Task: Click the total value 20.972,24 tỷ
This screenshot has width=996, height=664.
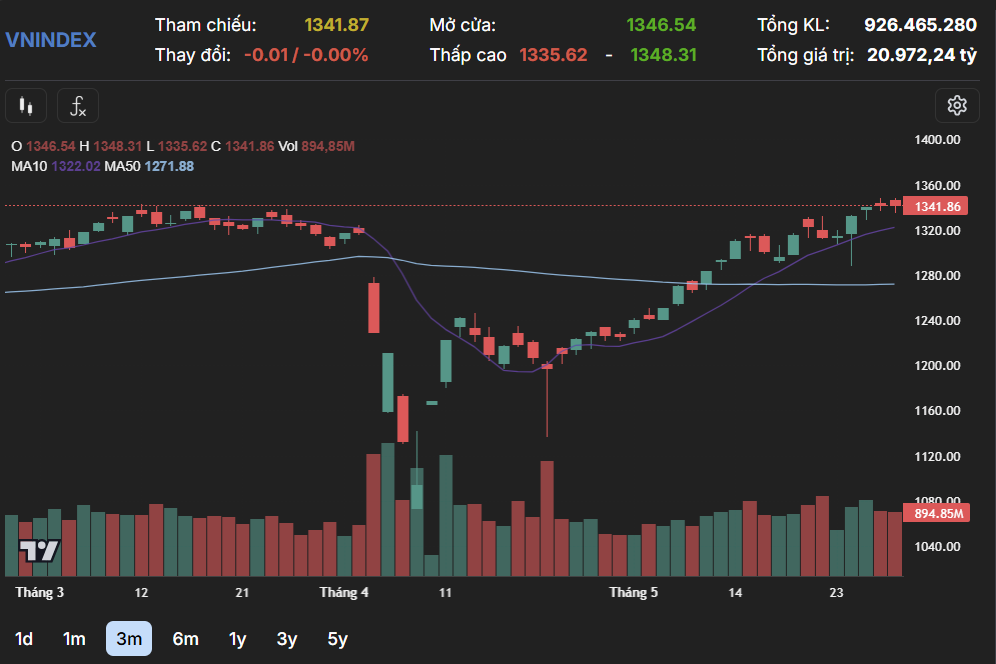Action: pos(922,55)
